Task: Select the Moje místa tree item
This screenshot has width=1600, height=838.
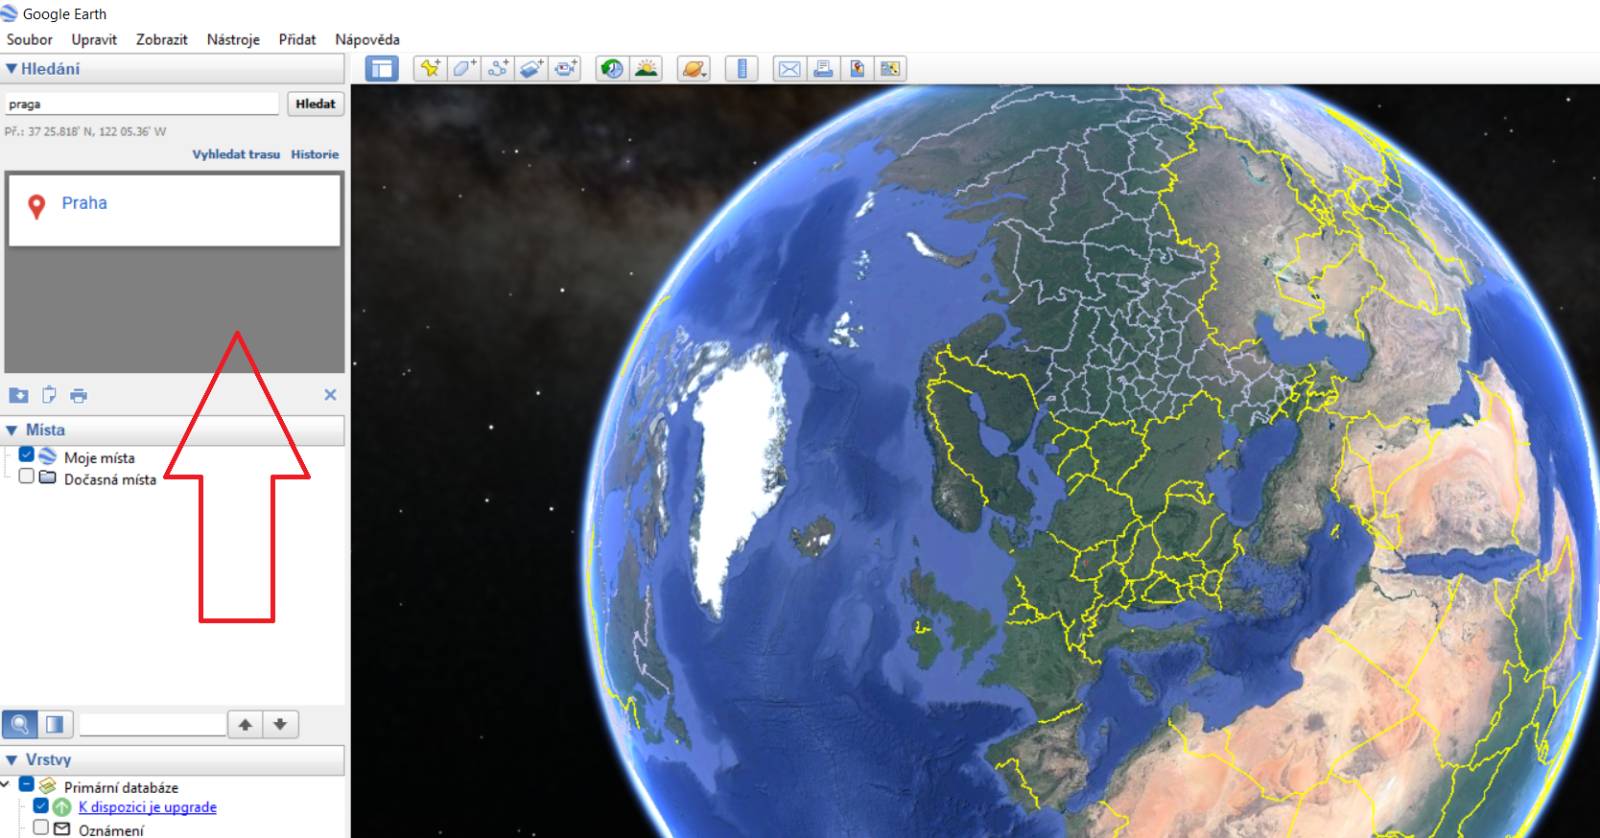Action: coord(99,458)
